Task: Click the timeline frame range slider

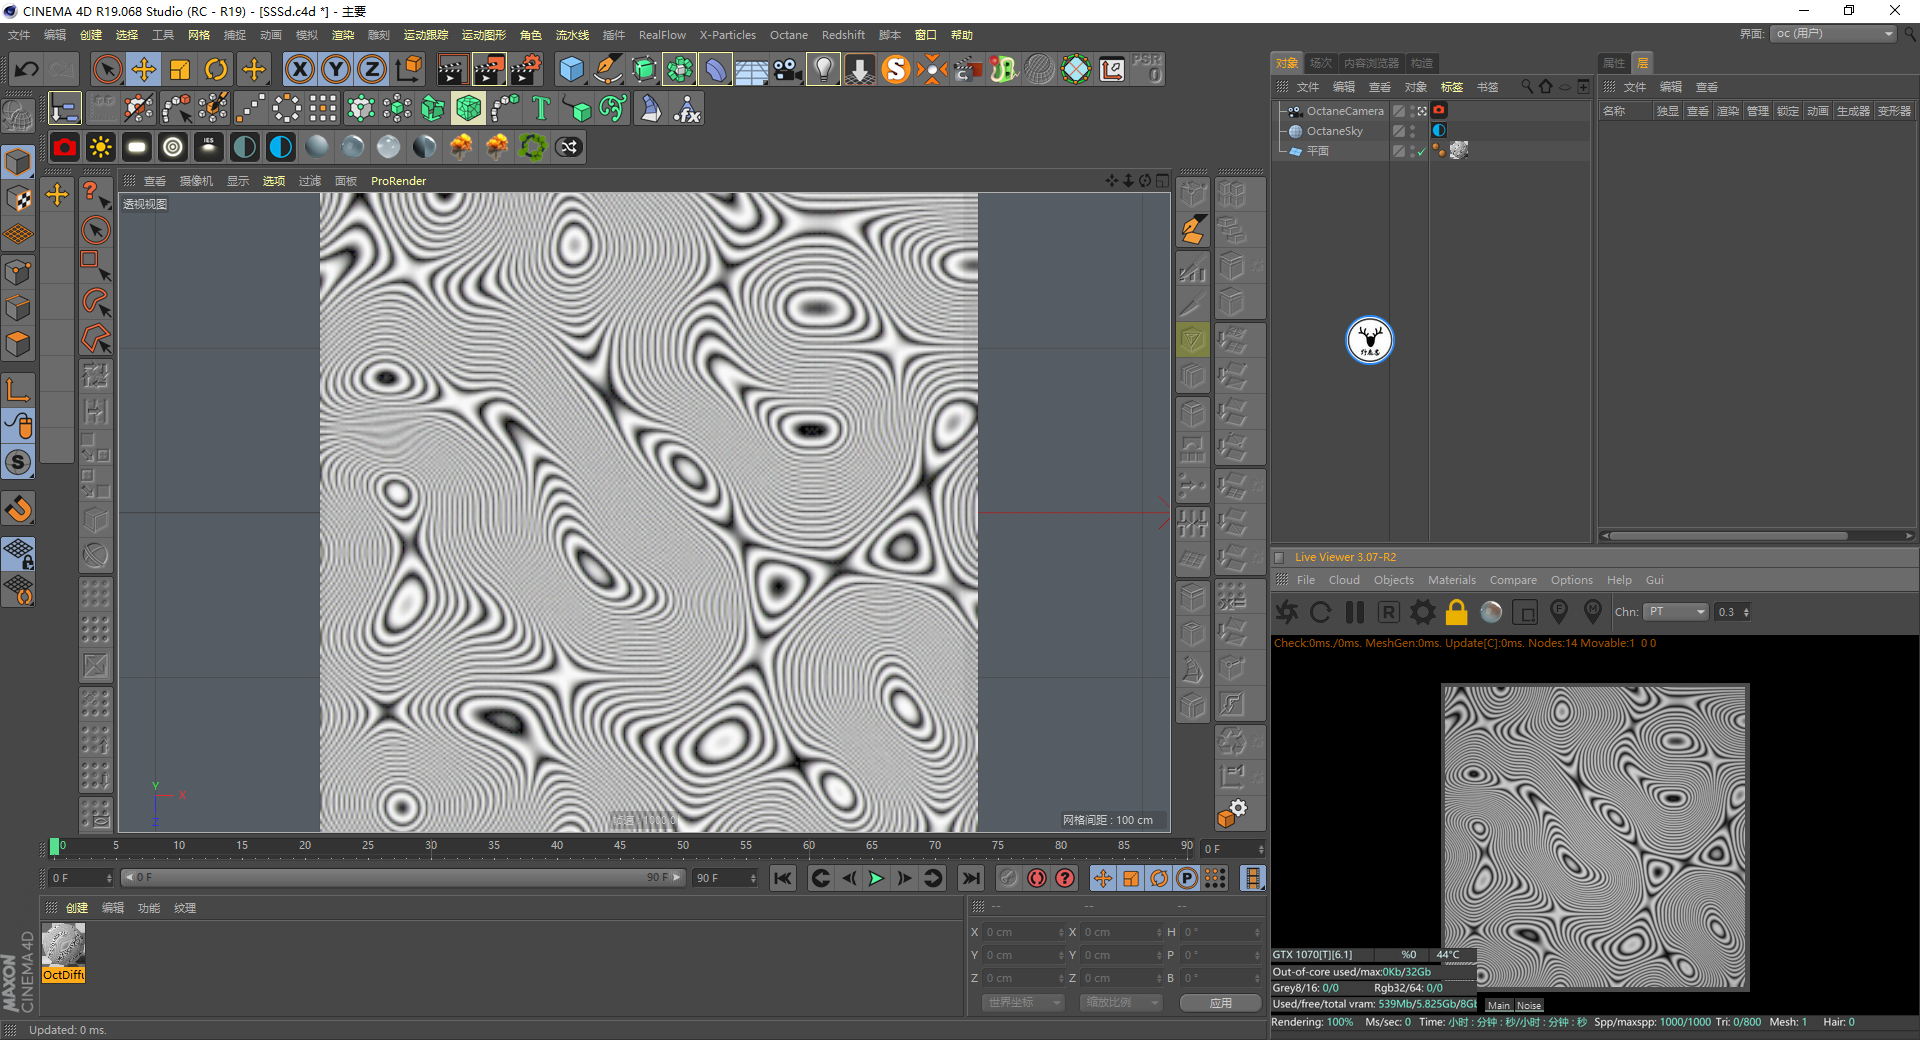Action: (x=402, y=878)
